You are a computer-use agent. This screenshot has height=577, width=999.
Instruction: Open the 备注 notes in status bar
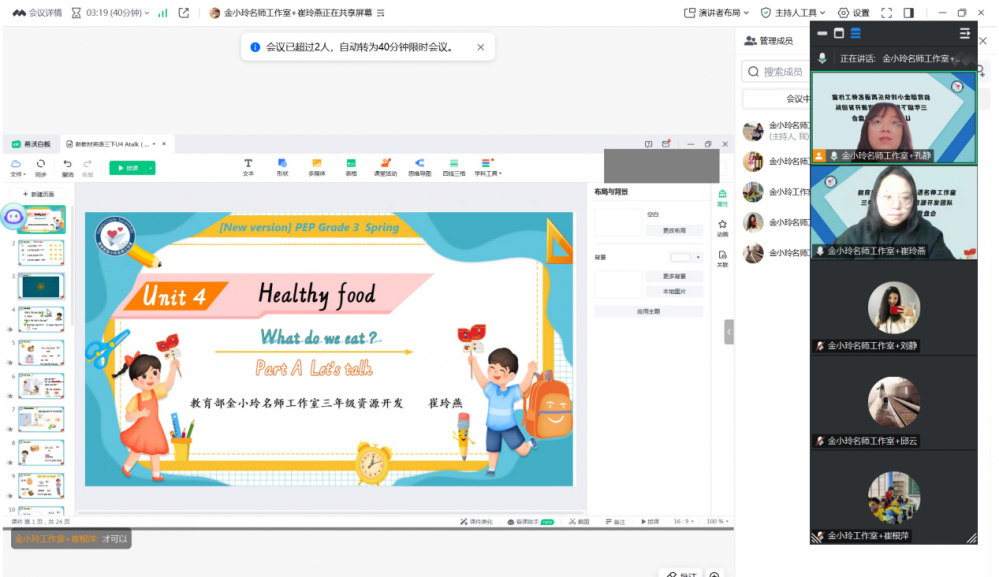(615, 522)
